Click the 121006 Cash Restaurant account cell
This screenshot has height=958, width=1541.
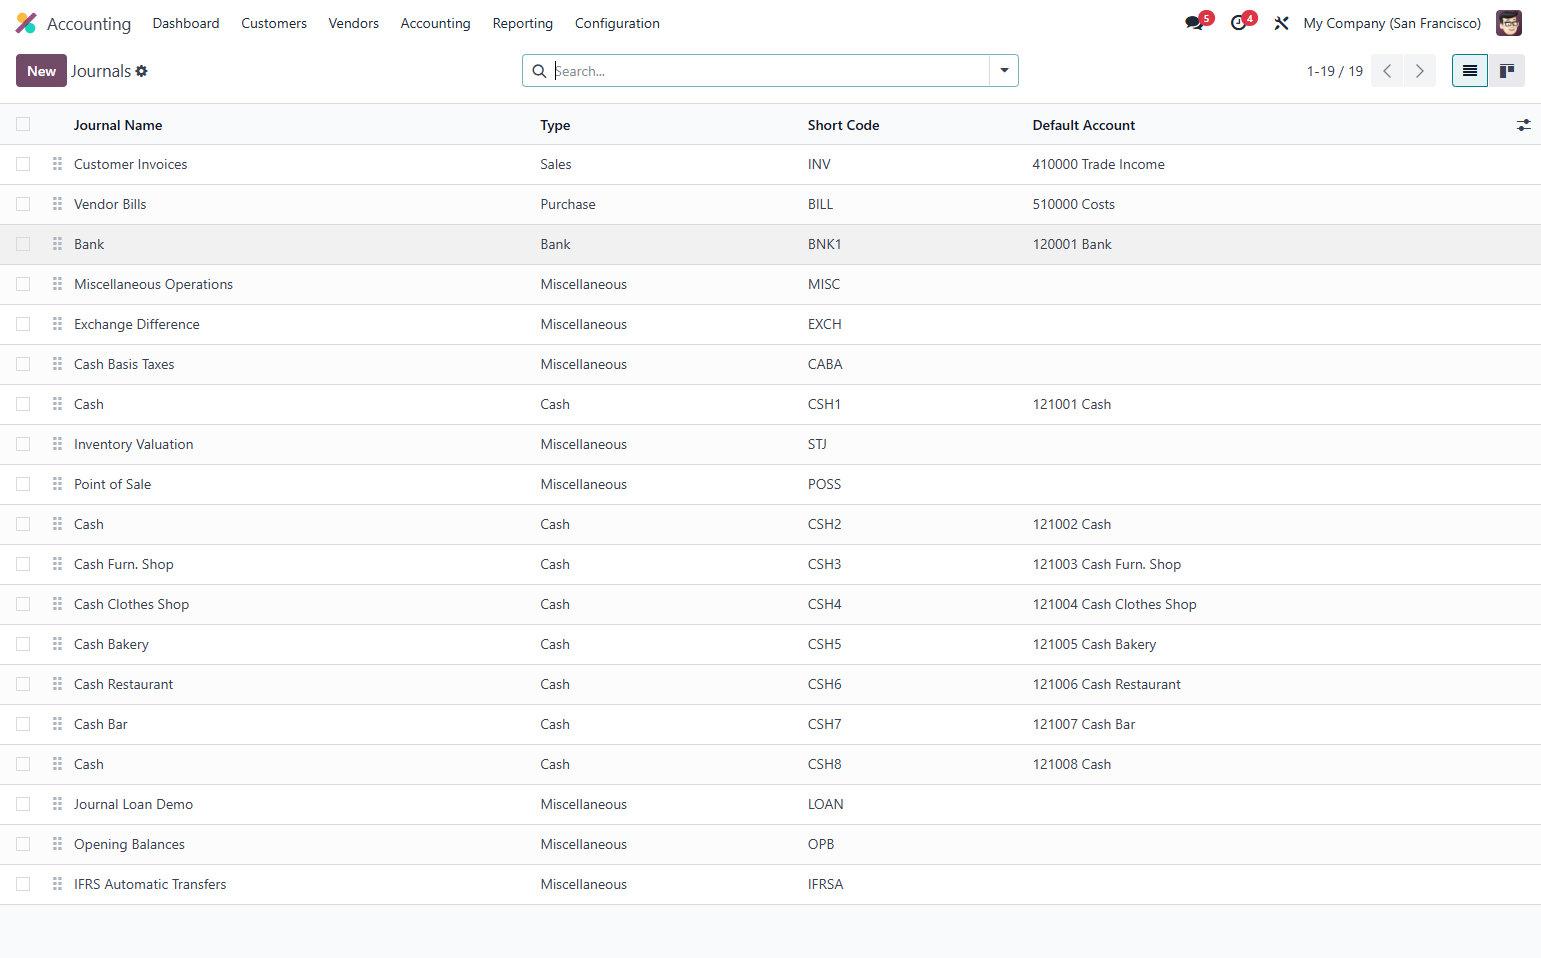coord(1106,684)
